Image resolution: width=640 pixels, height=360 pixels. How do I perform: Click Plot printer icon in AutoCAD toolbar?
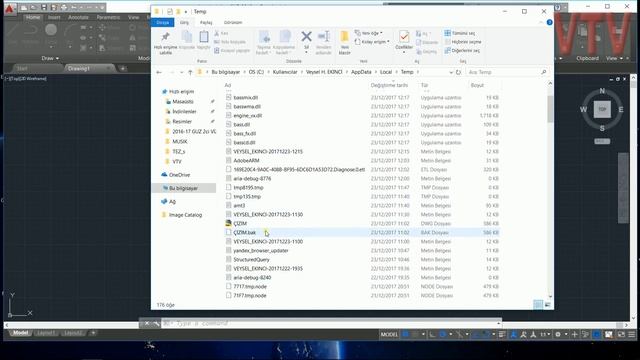[x=64, y=8]
